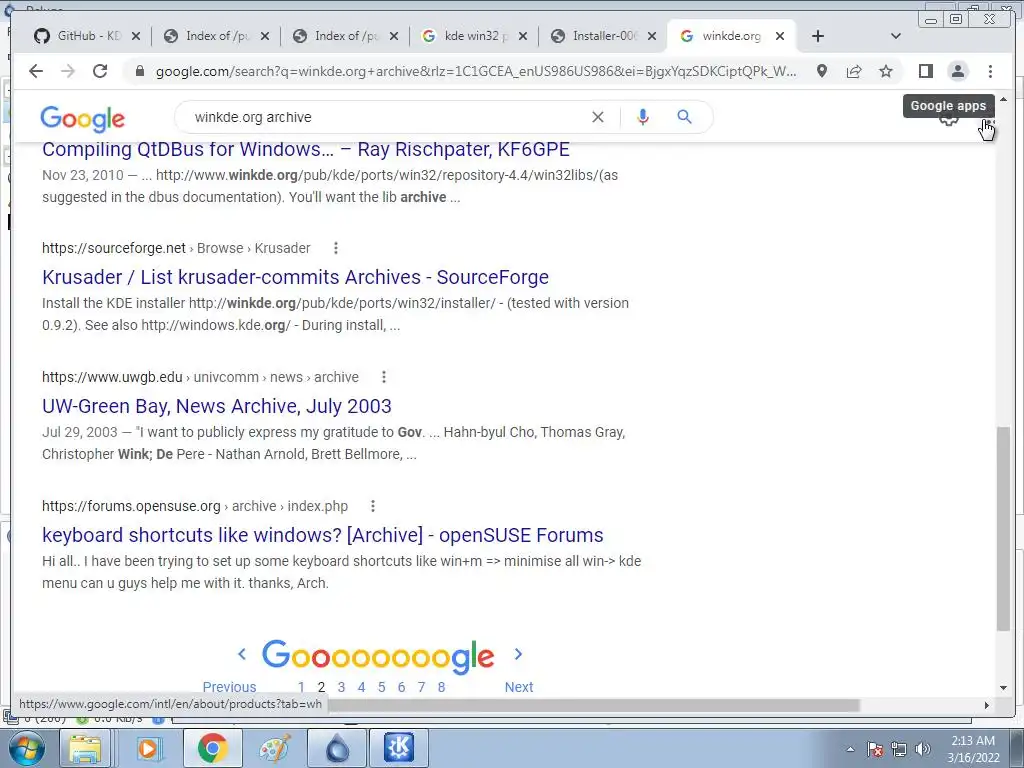Open the Windows Start button
Viewport: 1024px width, 768px height.
[x=26, y=748]
